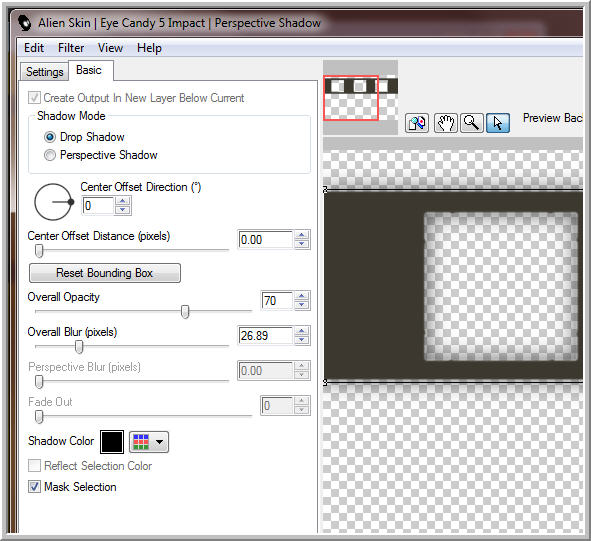Open the Help menu
The image size is (591, 541).
149,48
